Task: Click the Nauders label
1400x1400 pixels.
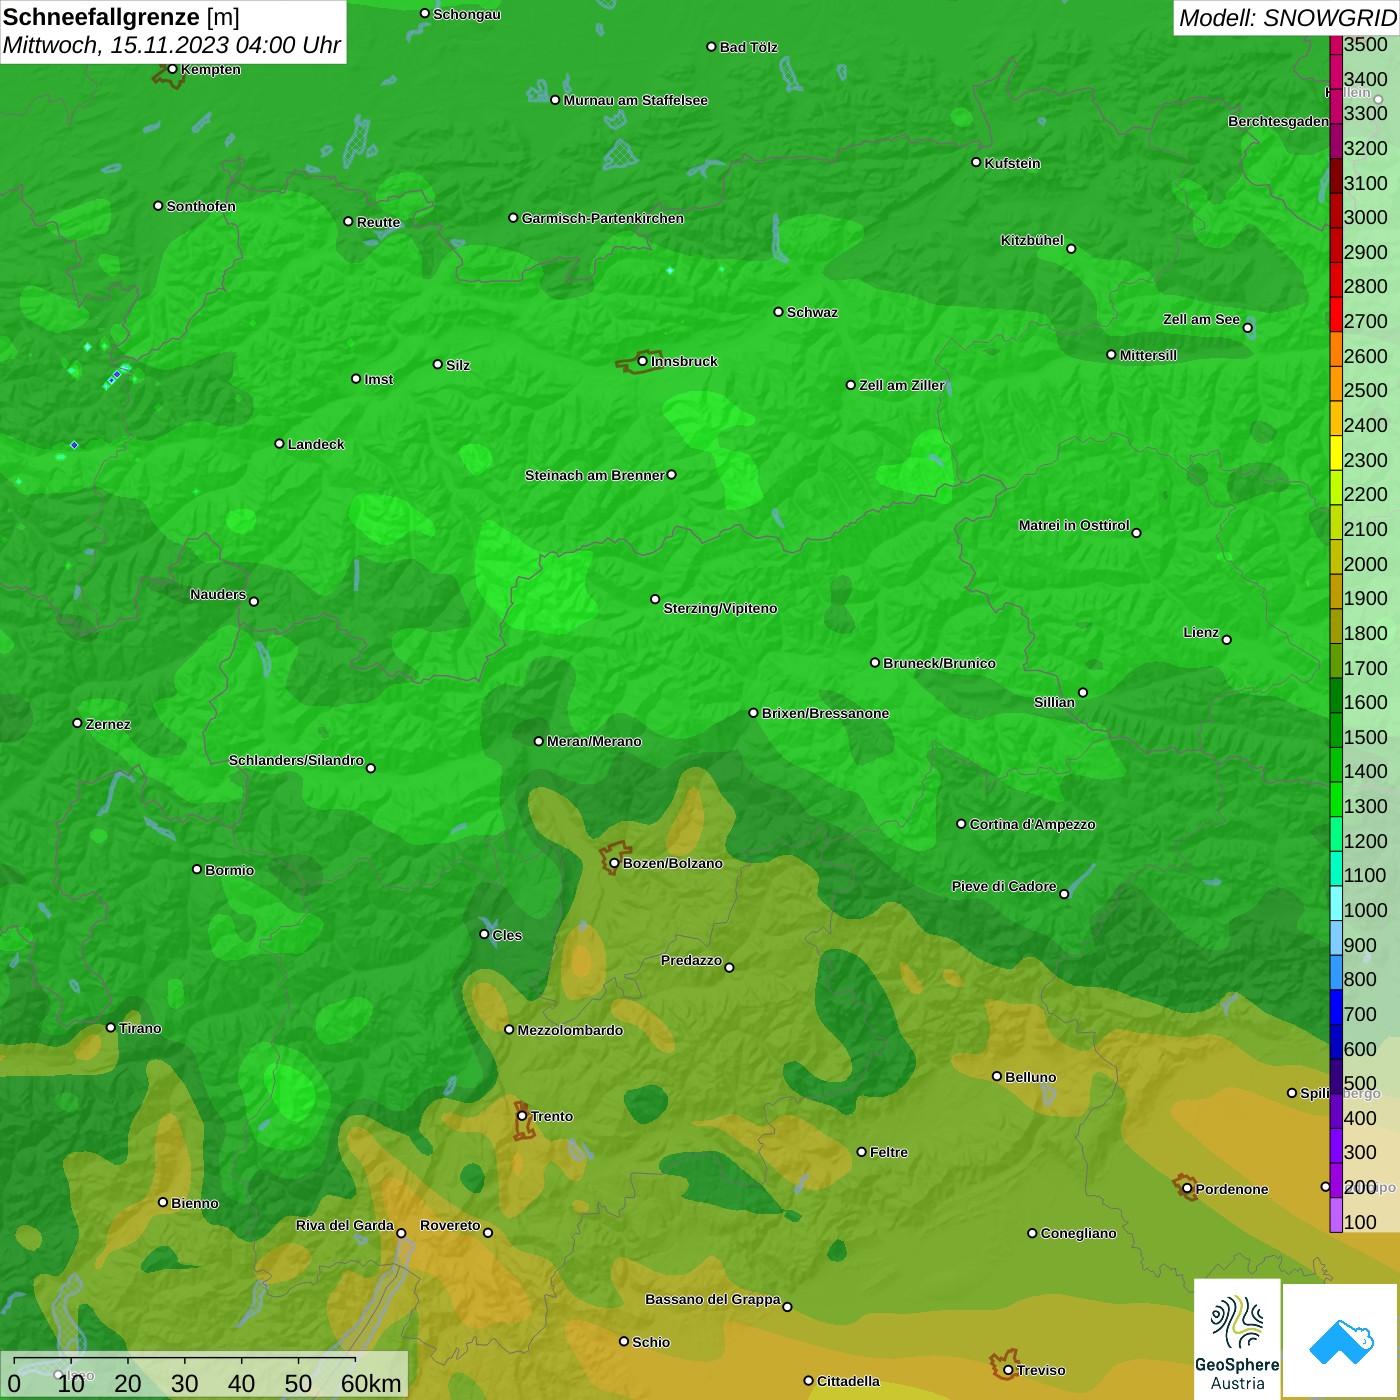Action: coord(218,594)
